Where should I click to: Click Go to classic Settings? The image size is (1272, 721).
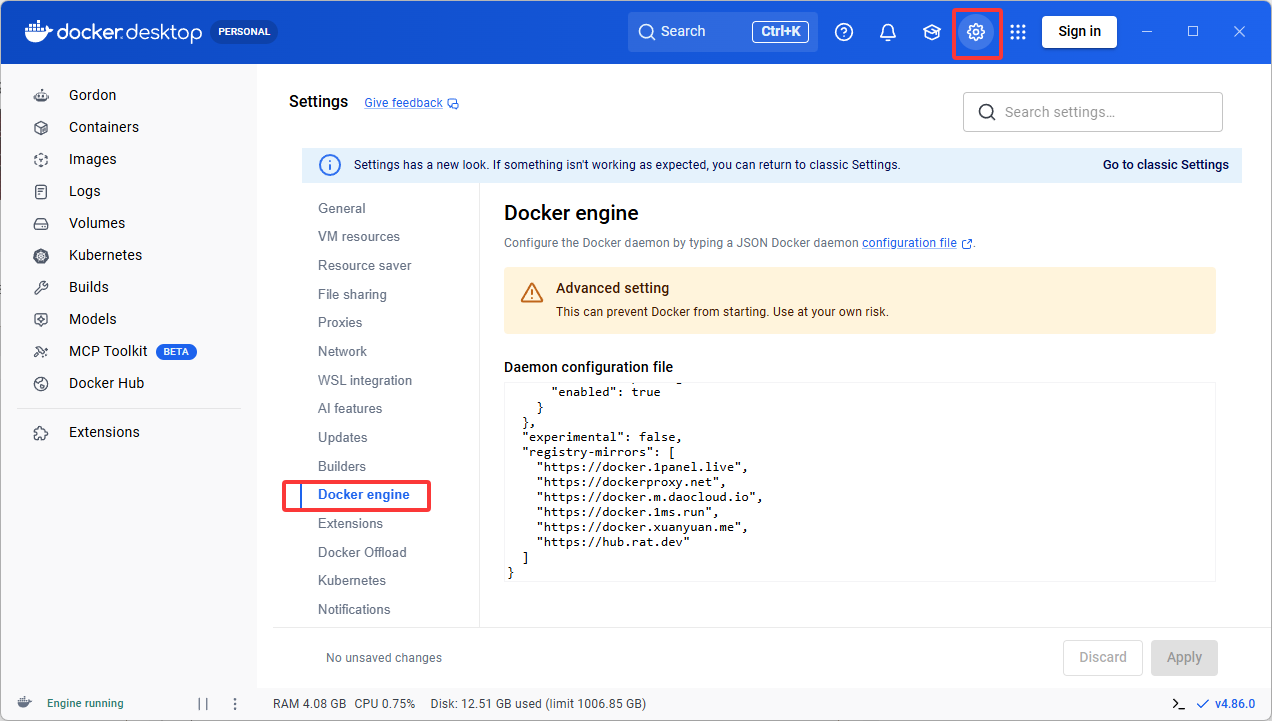click(1166, 165)
